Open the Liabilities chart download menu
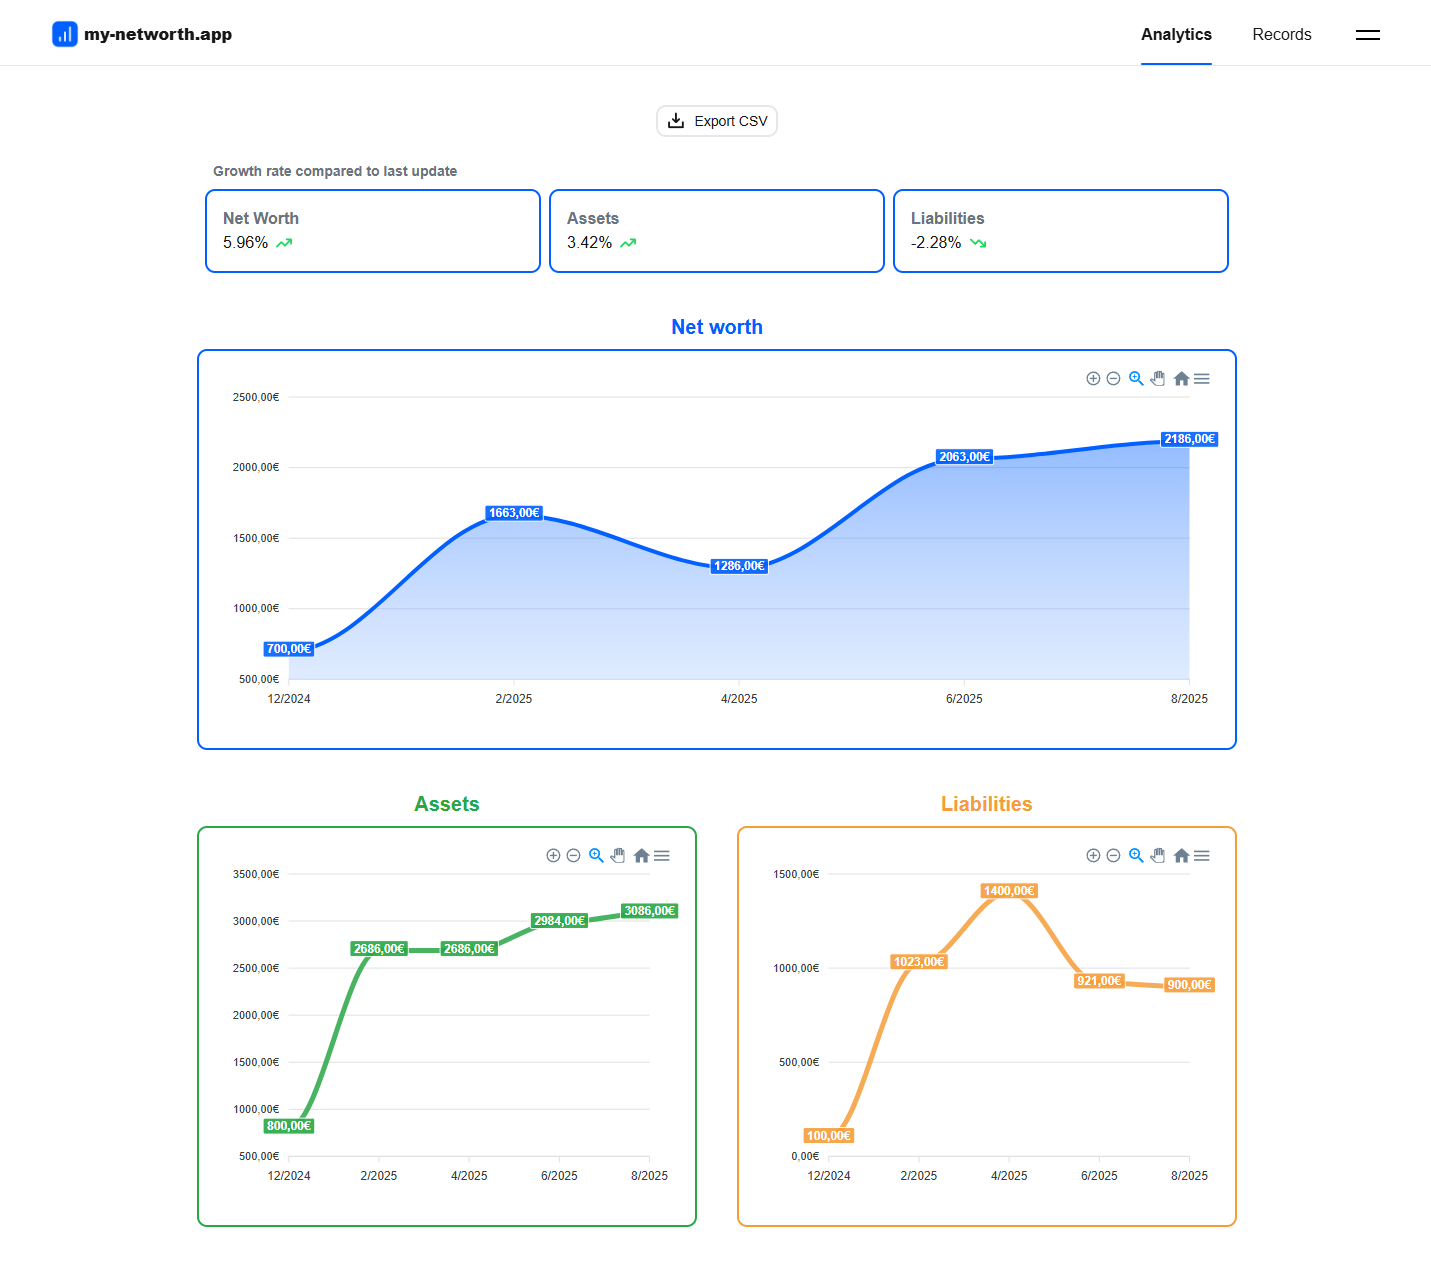Image resolution: width=1431 pixels, height=1268 pixels. coord(1202,856)
